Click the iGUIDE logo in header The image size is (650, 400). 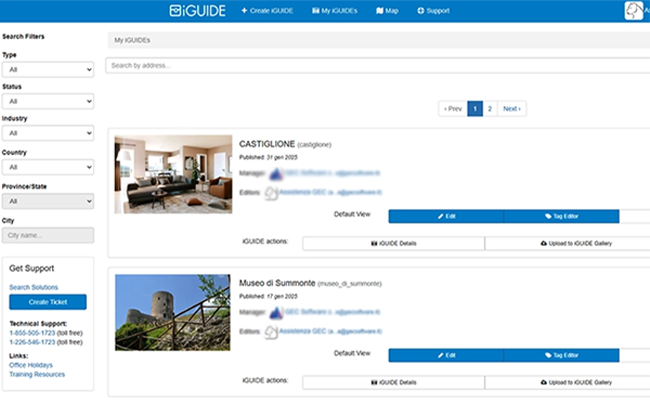[197, 11]
